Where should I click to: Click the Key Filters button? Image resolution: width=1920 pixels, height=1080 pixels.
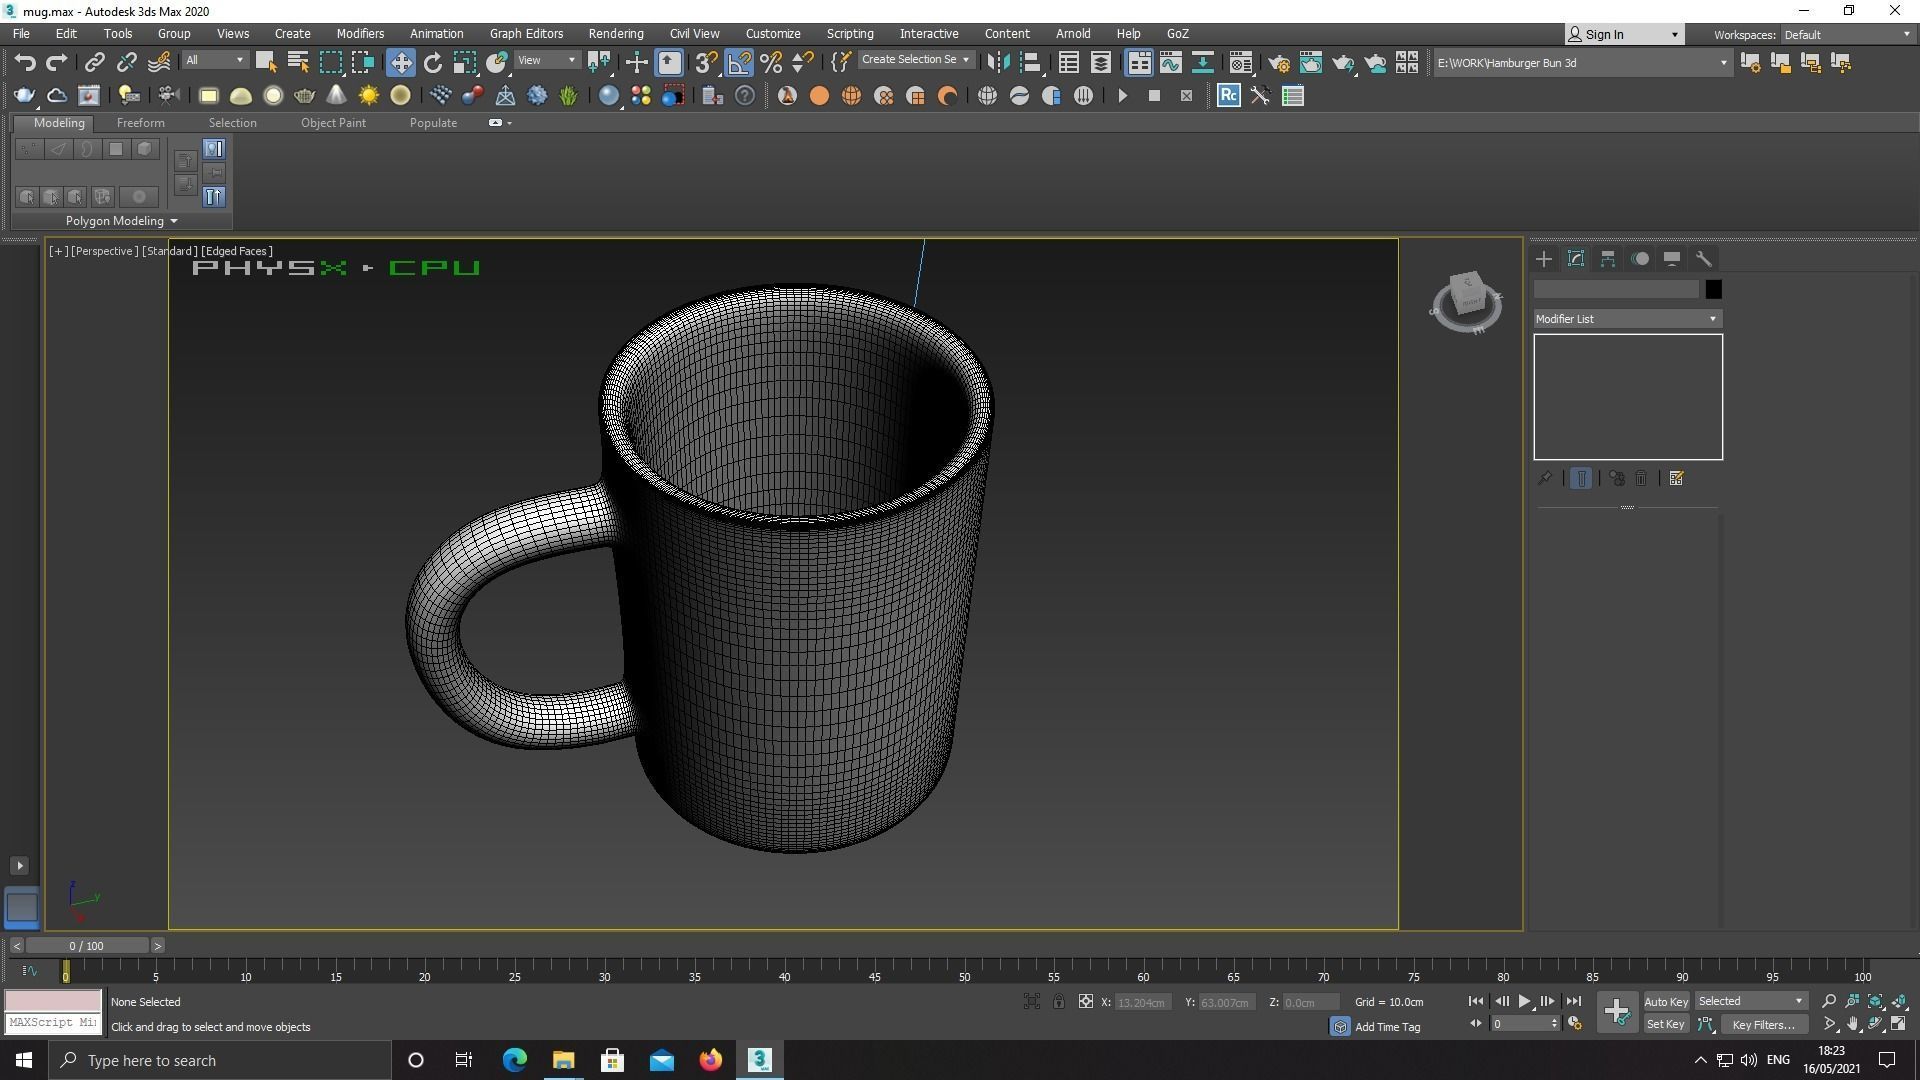click(x=1764, y=1025)
